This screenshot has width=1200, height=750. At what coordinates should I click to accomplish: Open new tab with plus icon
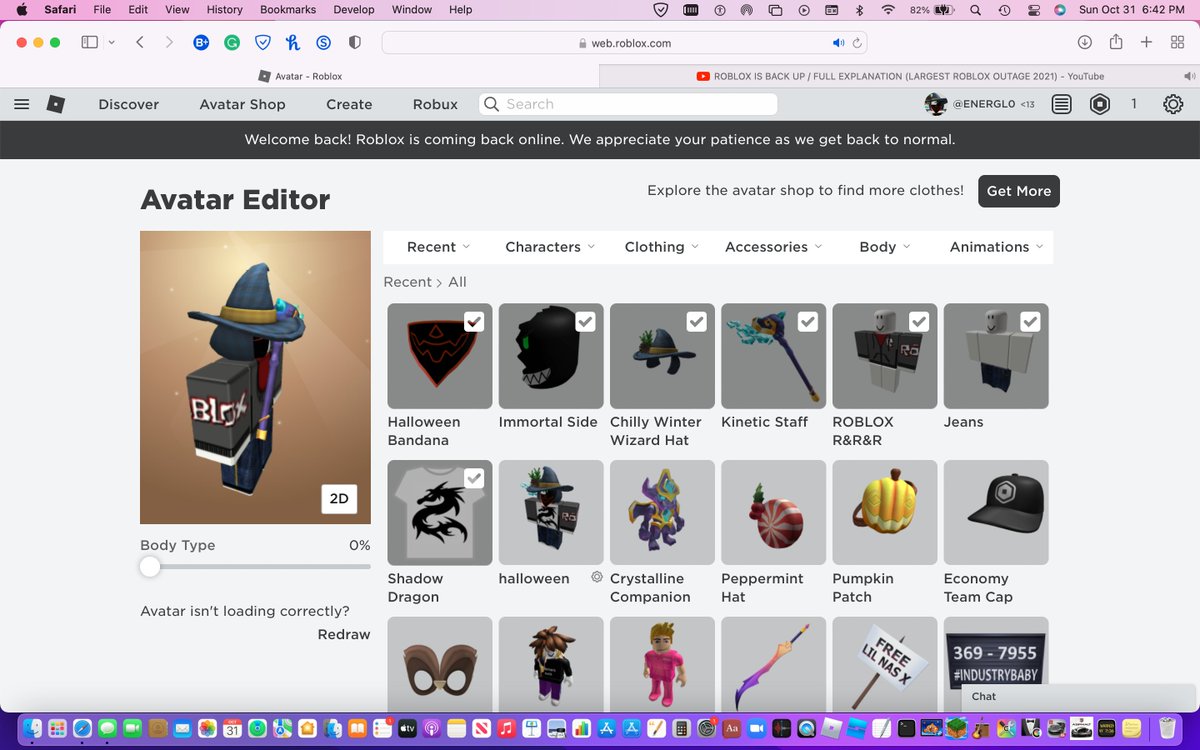point(1147,42)
